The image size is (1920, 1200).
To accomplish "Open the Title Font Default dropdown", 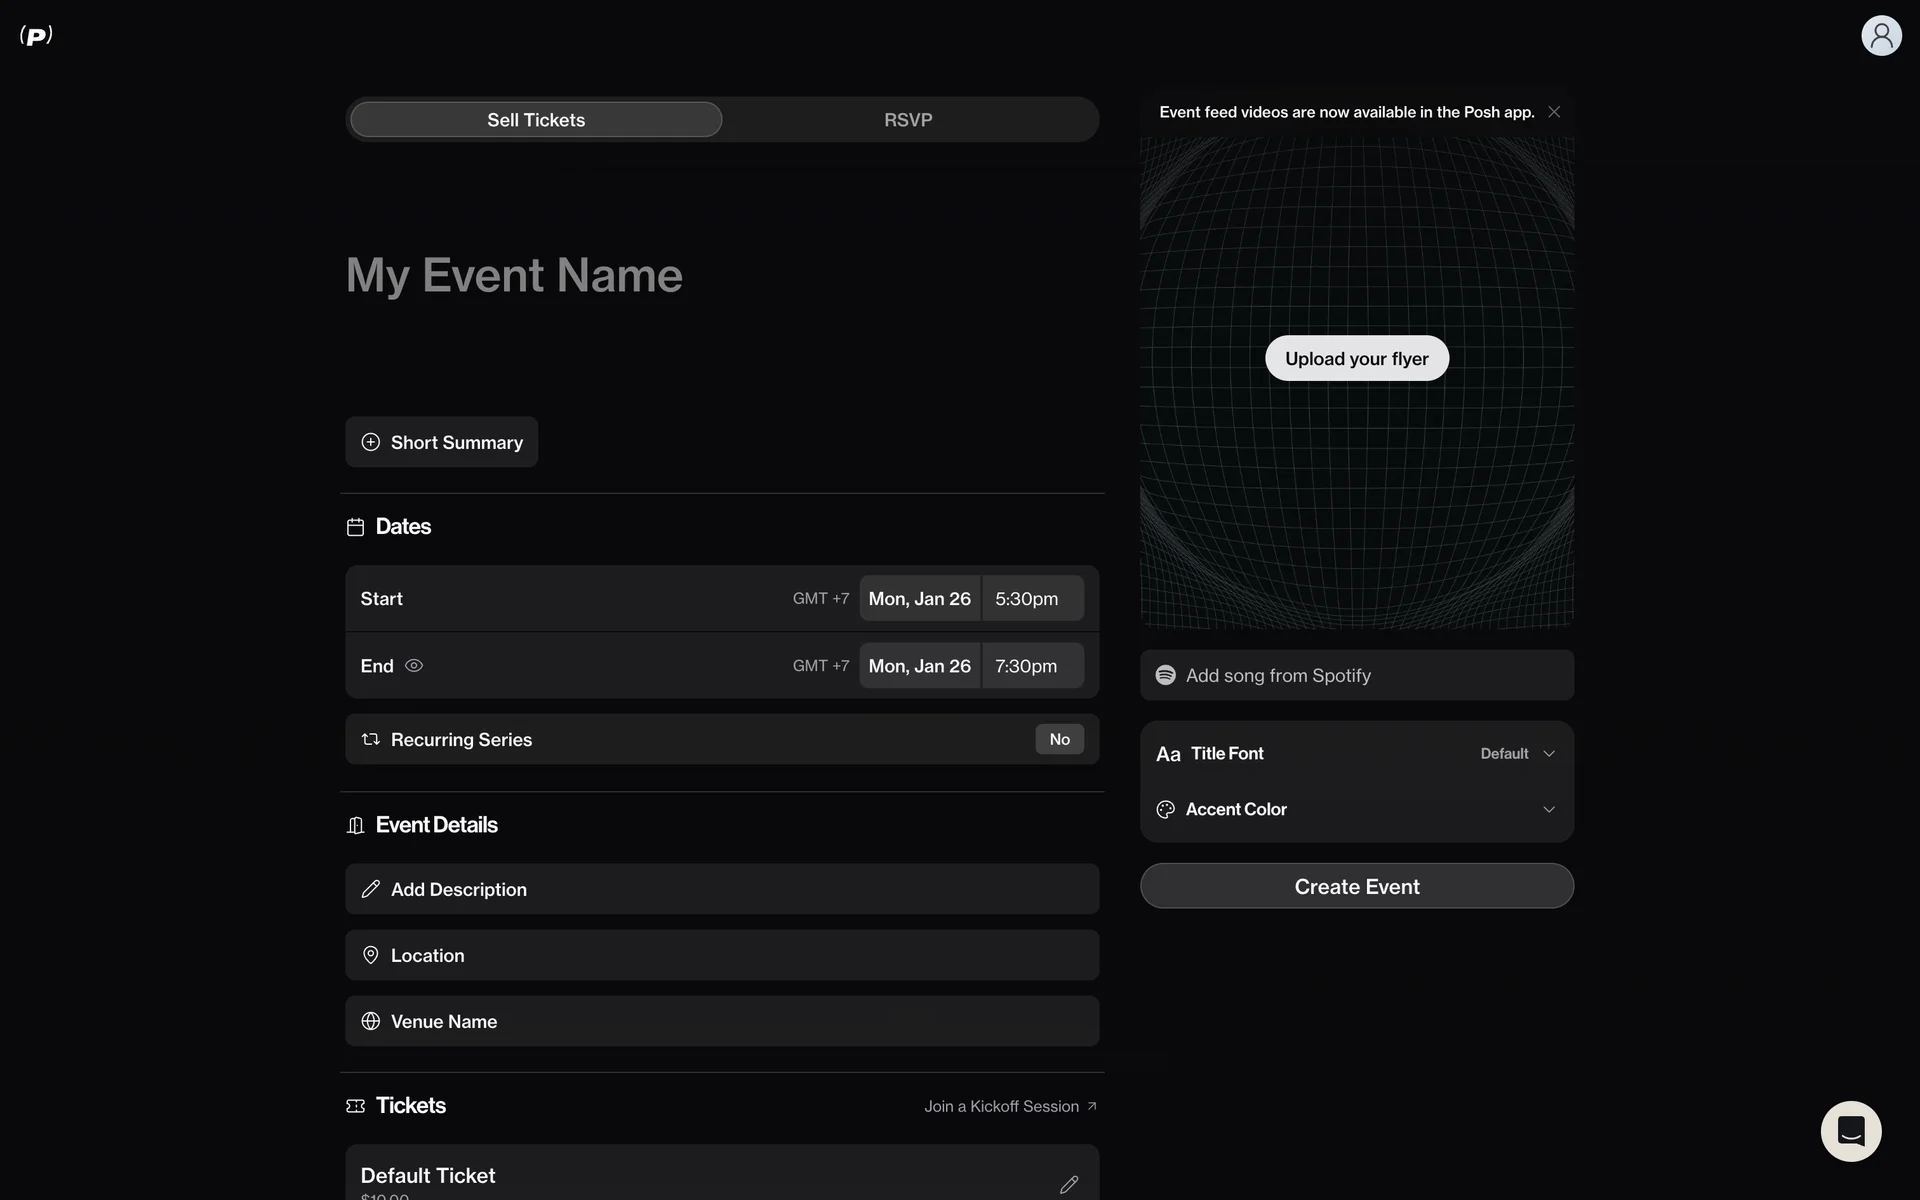I will click(1517, 753).
